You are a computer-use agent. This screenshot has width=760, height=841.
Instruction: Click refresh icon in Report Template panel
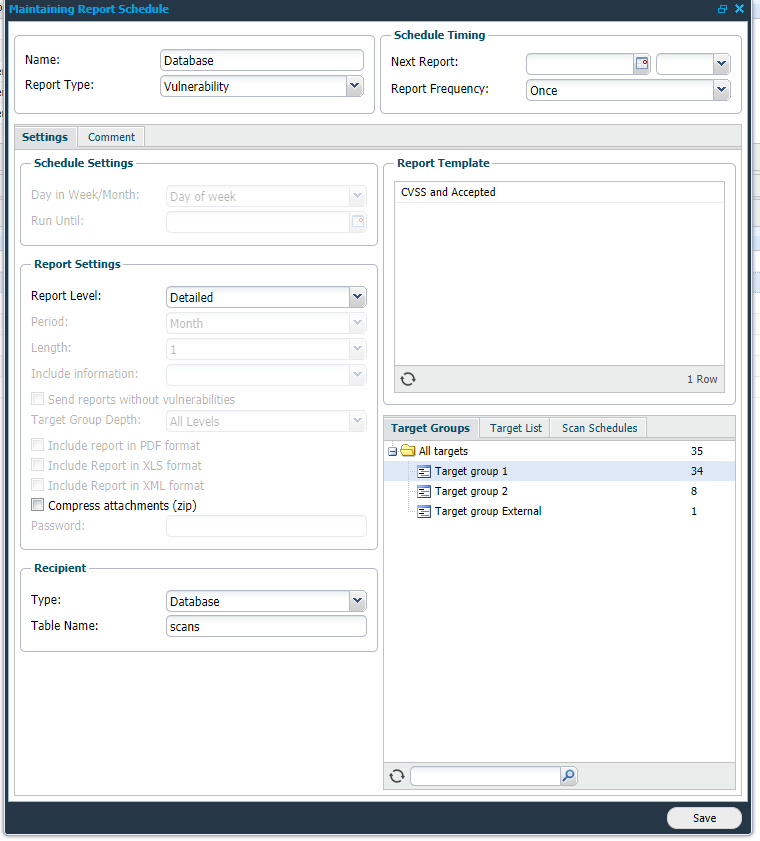point(407,379)
